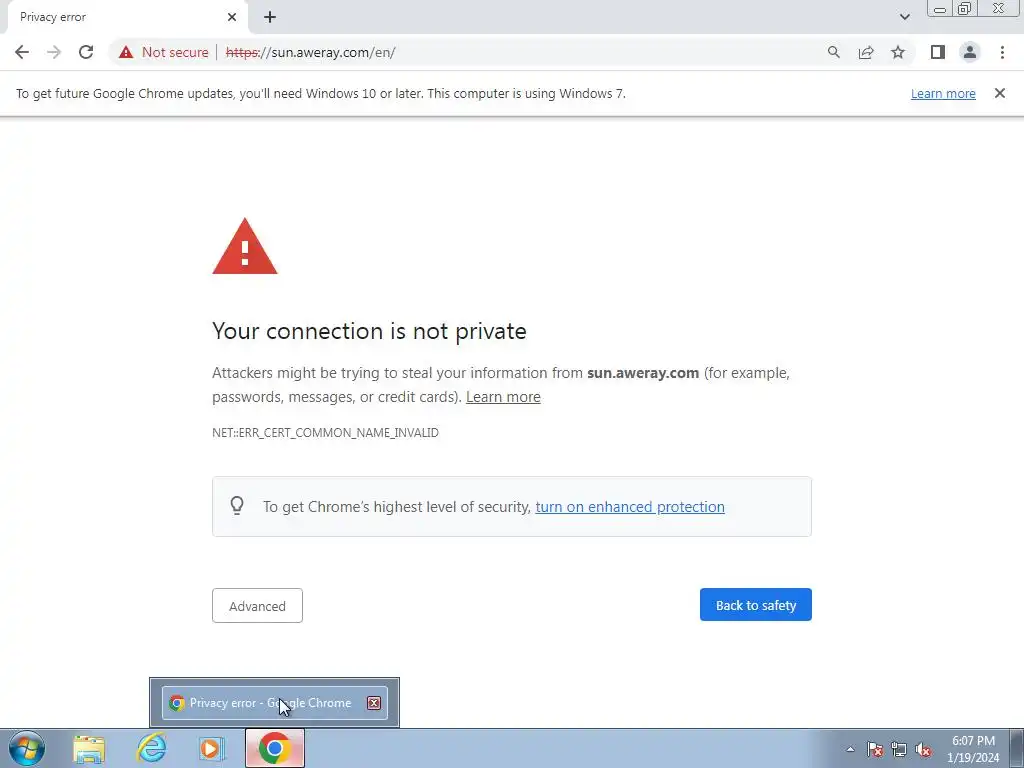Image resolution: width=1024 pixels, height=768 pixels.
Task: Restore down the Chrome window
Action: [x=964, y=9]
